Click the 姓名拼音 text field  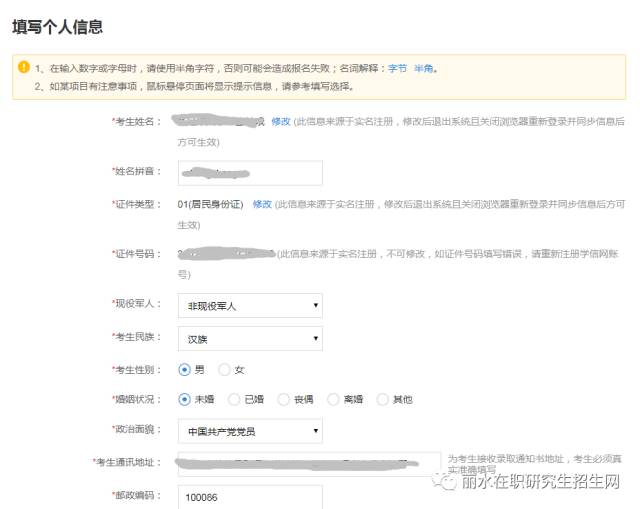pos(250,173)
